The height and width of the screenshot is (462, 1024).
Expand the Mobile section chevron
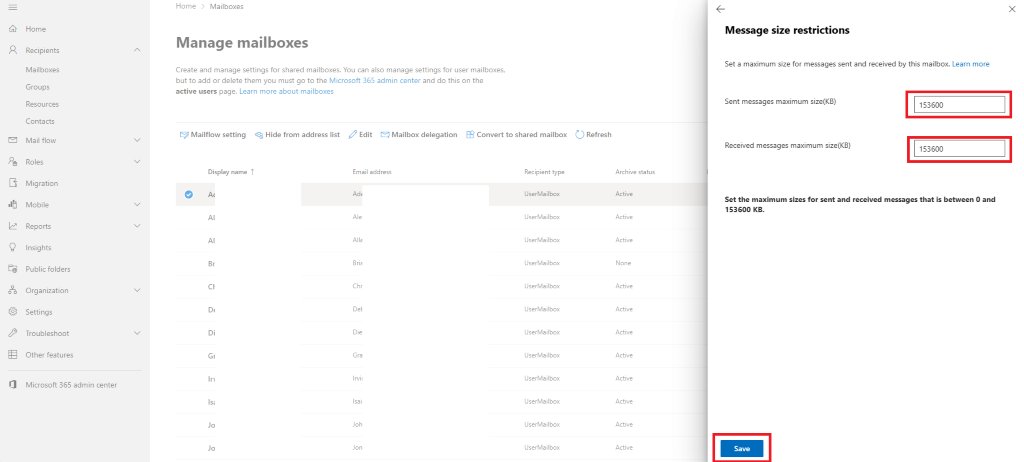(137, 205)
